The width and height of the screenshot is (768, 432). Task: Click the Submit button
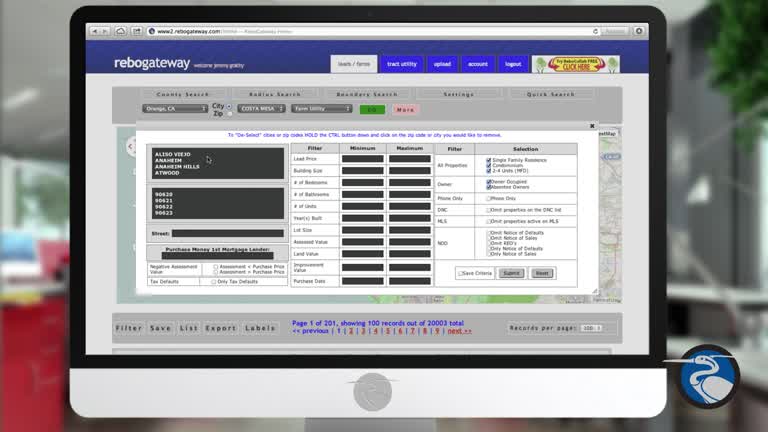pyautogui.click(x=511, y=273)
